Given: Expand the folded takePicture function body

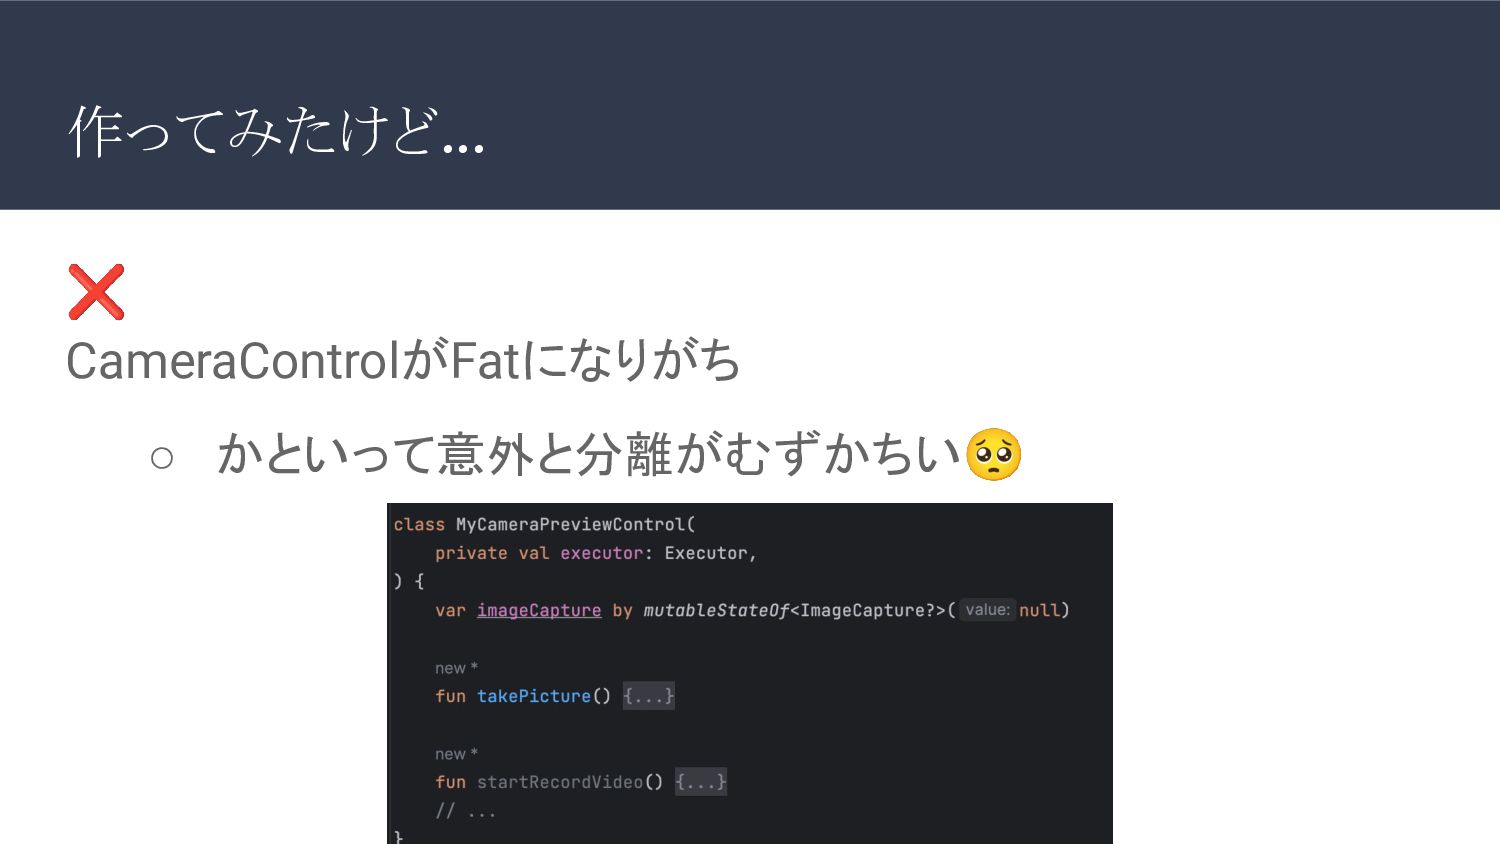Looking at the screenshot, I should point(648,696).
